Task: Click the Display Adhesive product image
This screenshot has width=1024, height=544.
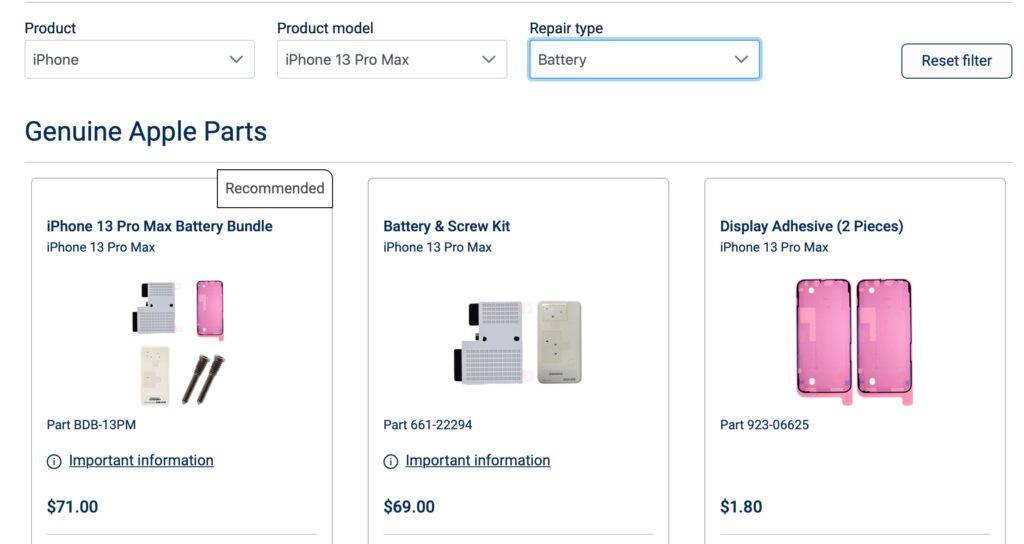Action: click(854, 342)
